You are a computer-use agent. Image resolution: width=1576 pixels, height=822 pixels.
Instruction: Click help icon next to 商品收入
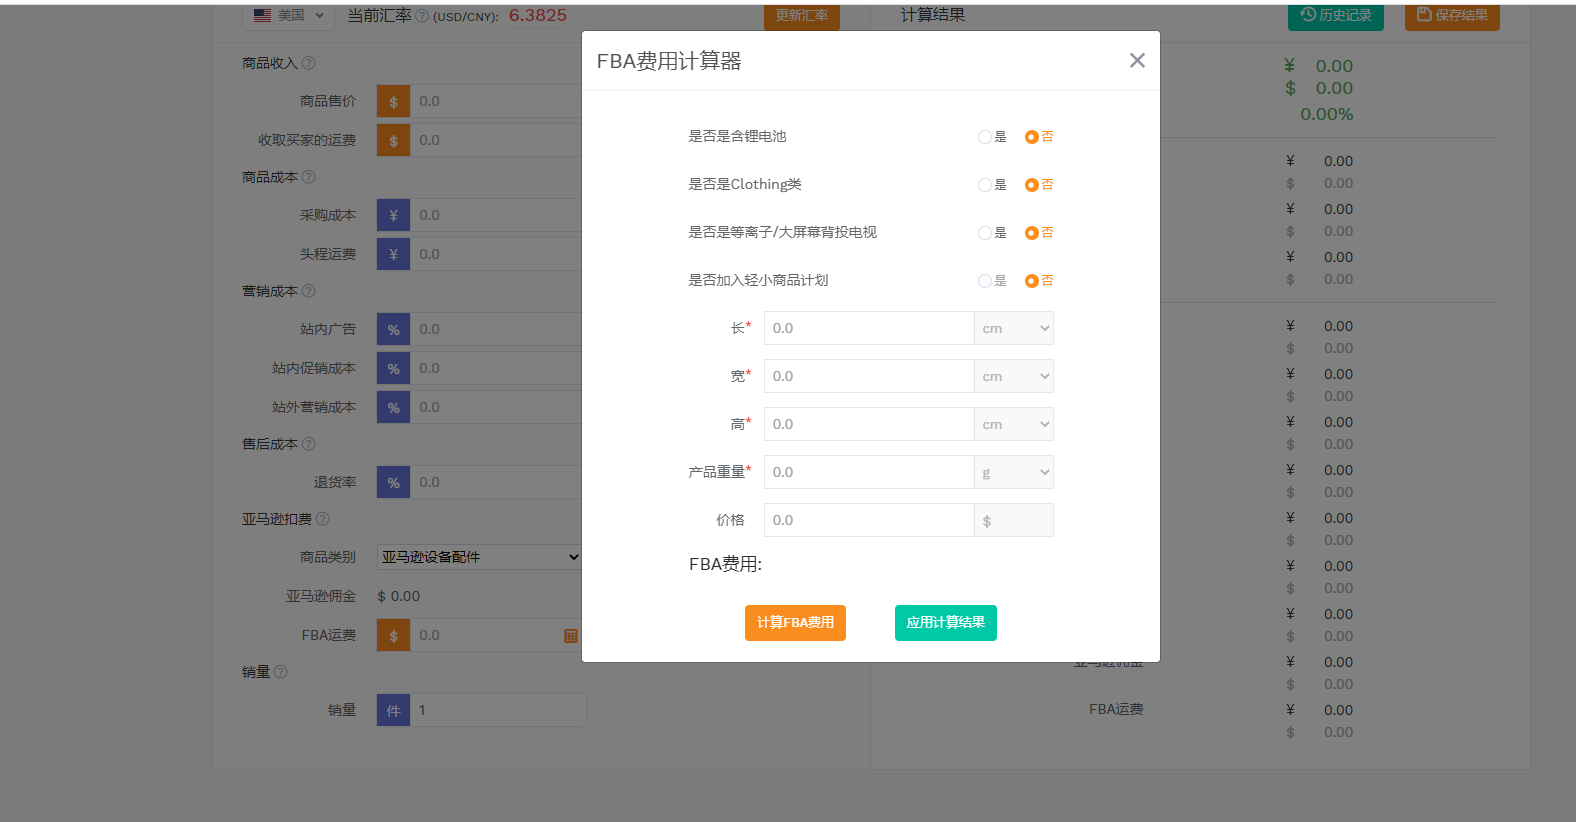point(309,63)
